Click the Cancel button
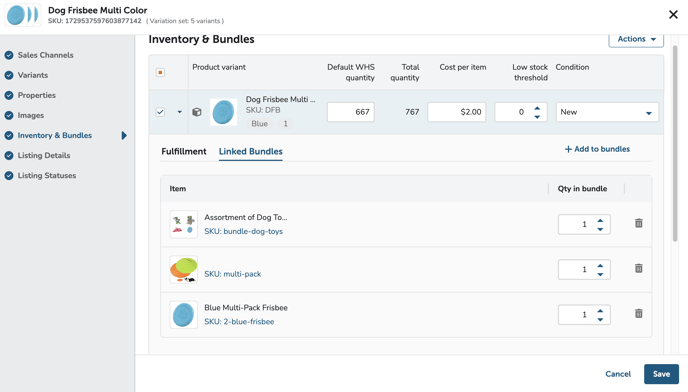This screenshot has width=688, height=392. click(x=618, y=374)
